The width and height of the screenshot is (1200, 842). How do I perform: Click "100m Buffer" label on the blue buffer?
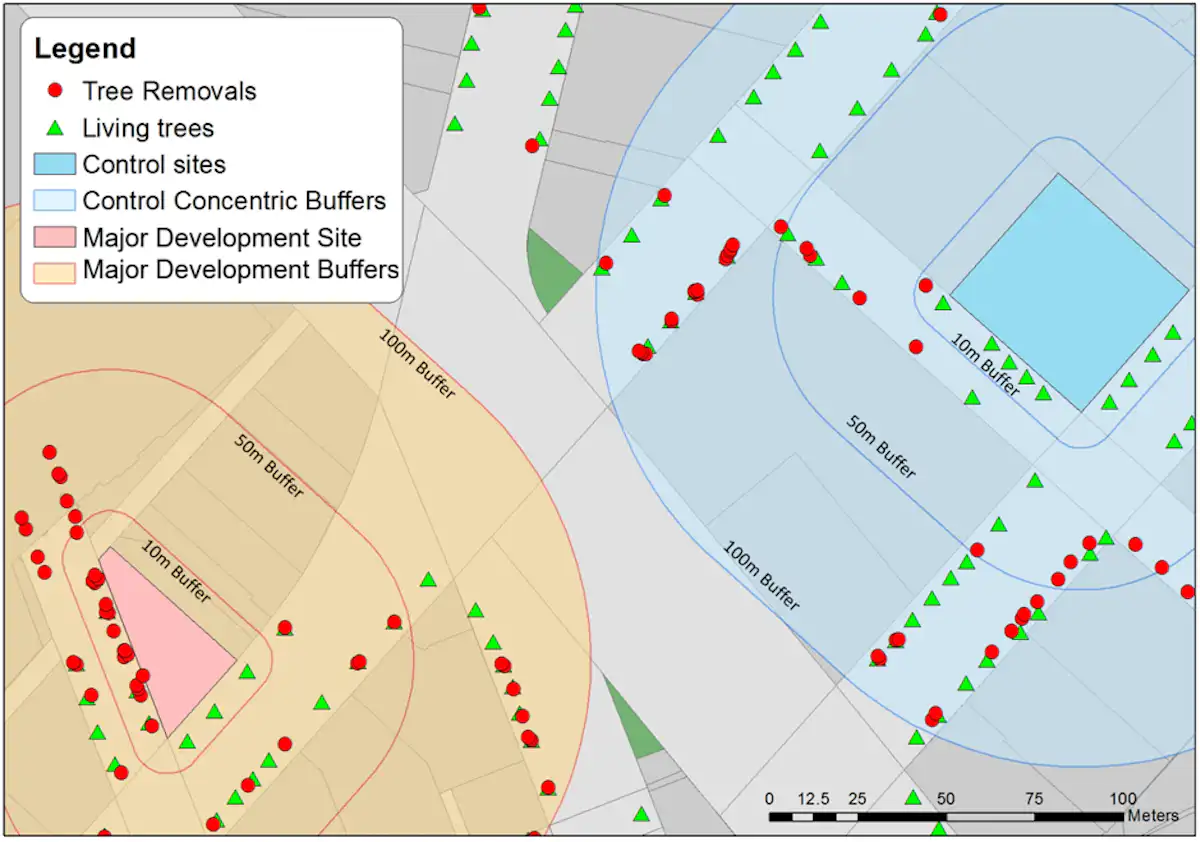pos(761,576)
